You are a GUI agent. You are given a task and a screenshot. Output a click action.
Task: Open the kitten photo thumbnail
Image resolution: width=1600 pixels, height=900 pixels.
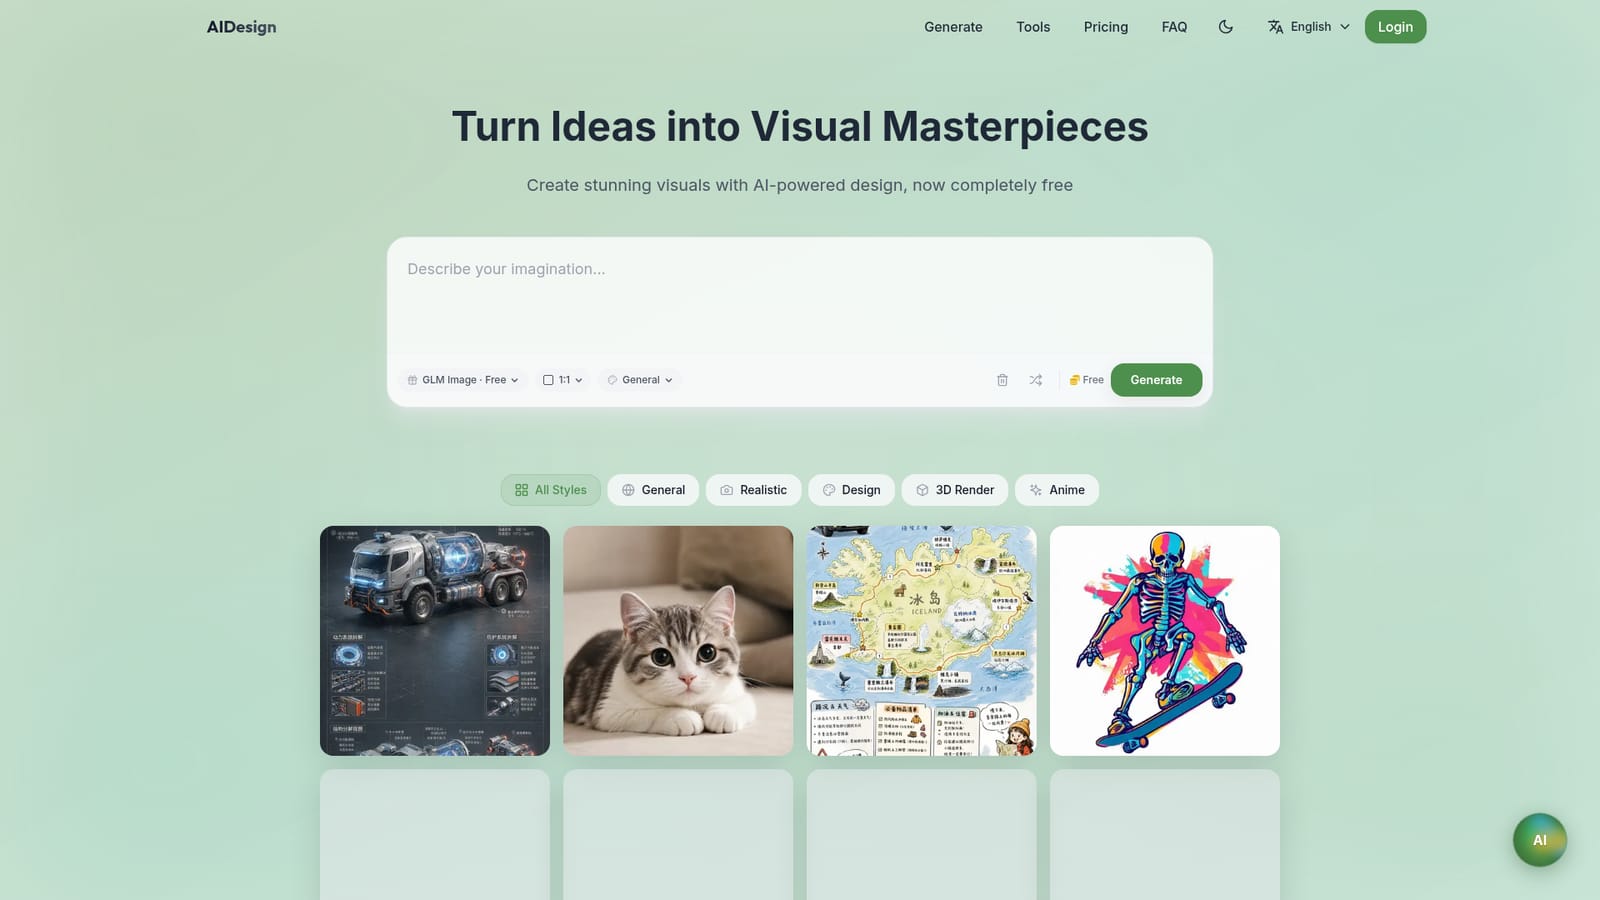point(678,641)
